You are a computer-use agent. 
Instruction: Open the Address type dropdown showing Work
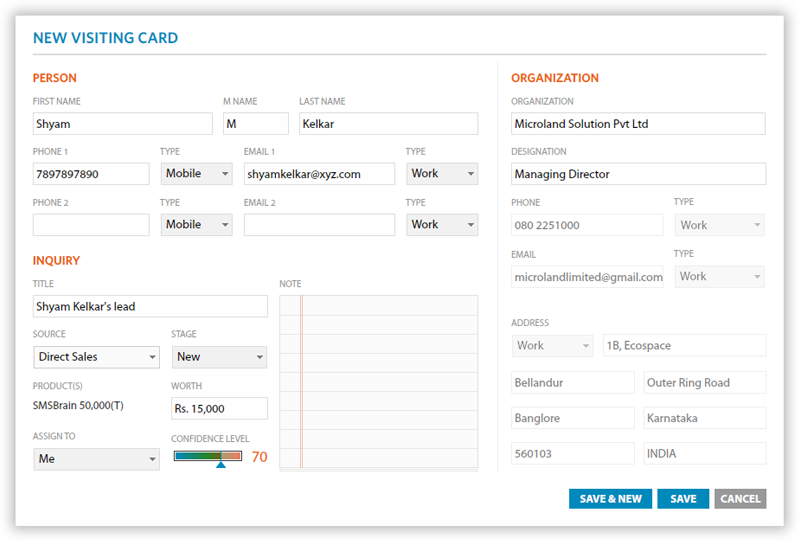click(x=552, y=345)
